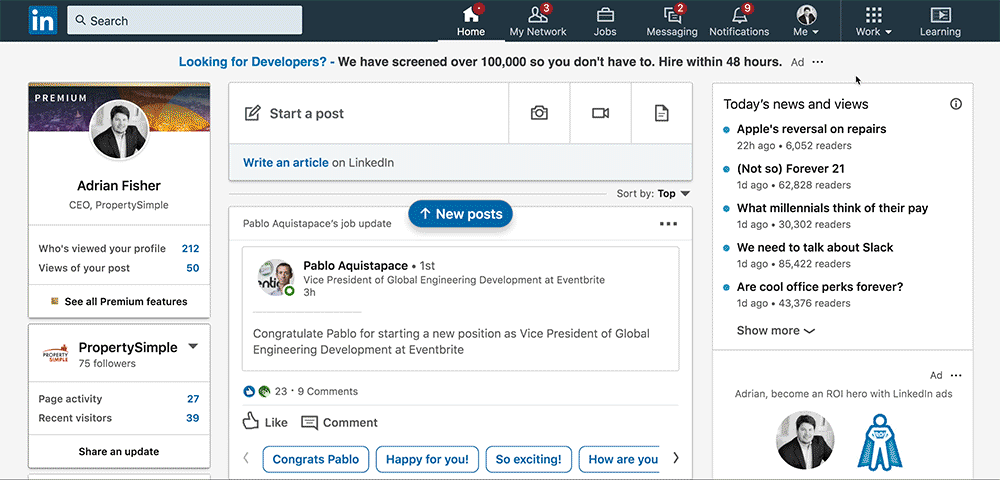This screenshot has height=480, width=1000.
Task: Read We need to talk about Slack
Action: coord(815,247)
